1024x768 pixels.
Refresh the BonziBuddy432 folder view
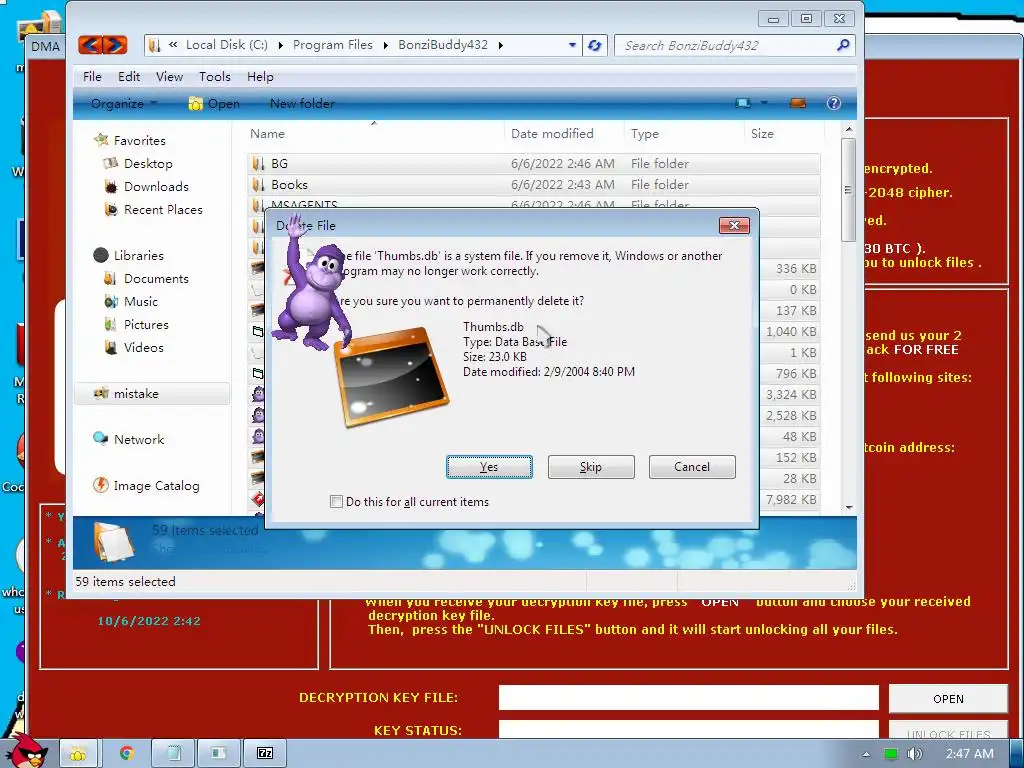click(594, 45)
